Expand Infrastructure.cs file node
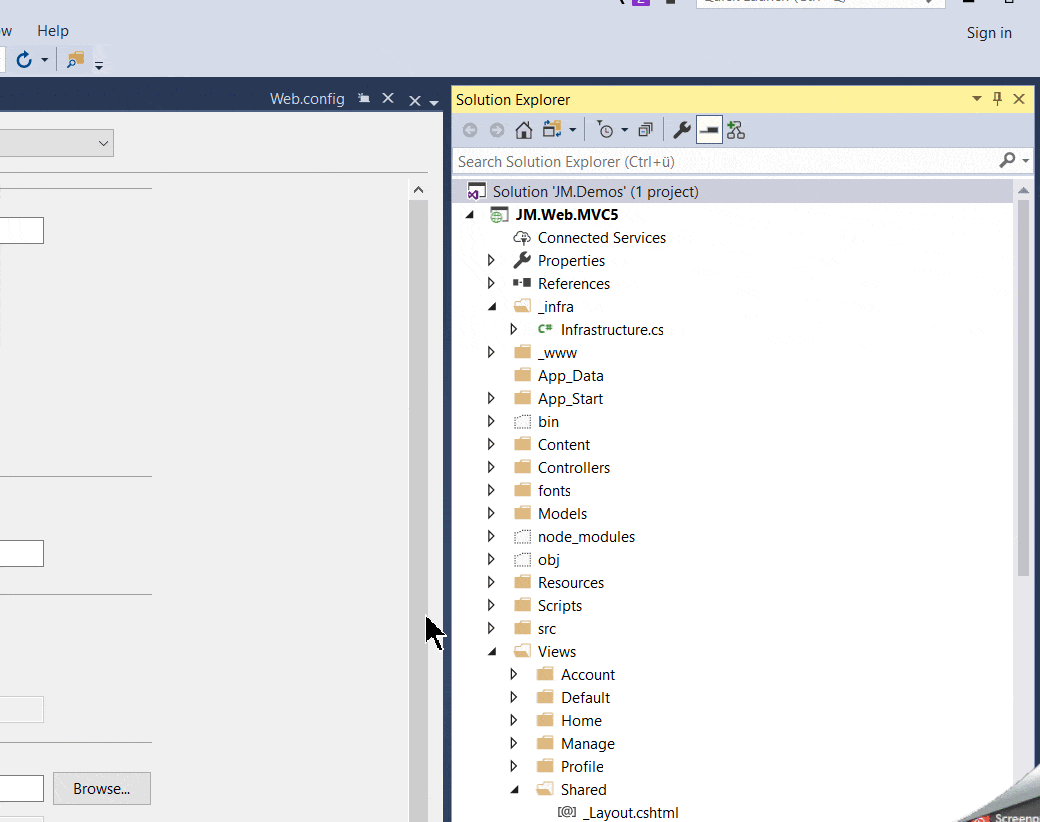Viewport: 1040px width, 822px height. (x=513, y=329)
